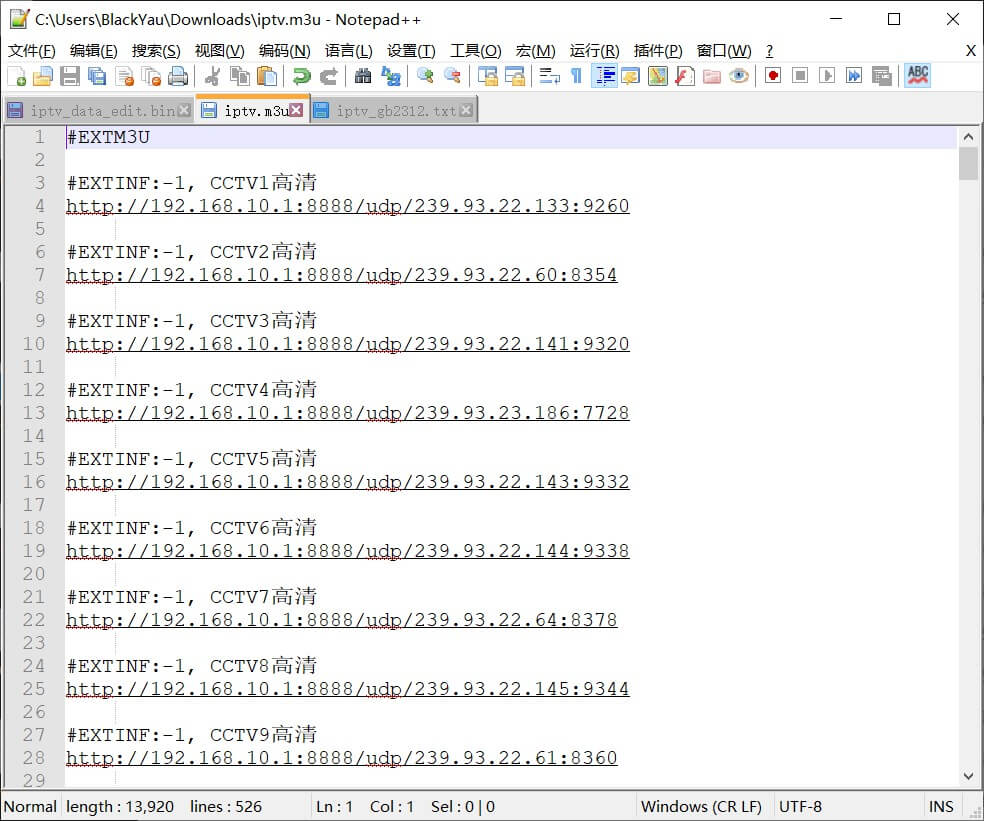The width and height of the screenshot is (984, 821).
Task: Open the 文件(F) menu
Action: click(31, 51)
